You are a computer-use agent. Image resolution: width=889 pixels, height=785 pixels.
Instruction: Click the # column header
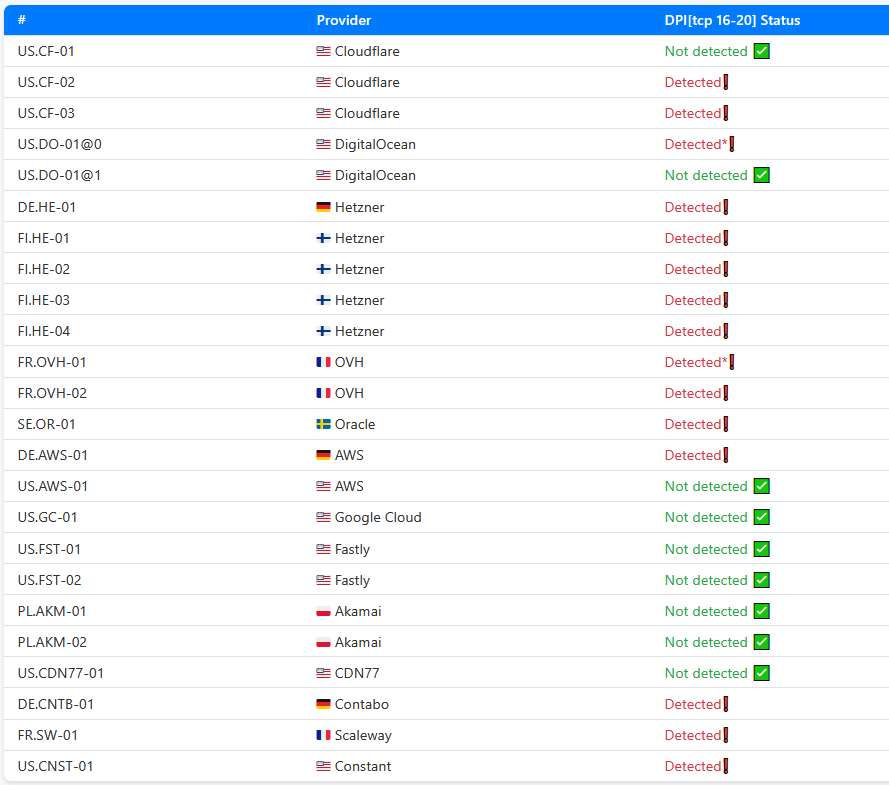pos(22,20)
